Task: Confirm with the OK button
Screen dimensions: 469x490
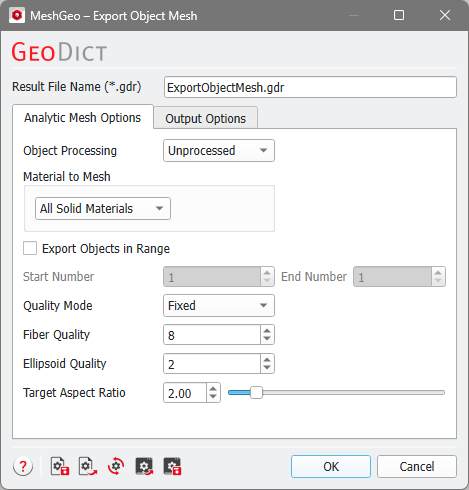Action: (x=331, y=466)
